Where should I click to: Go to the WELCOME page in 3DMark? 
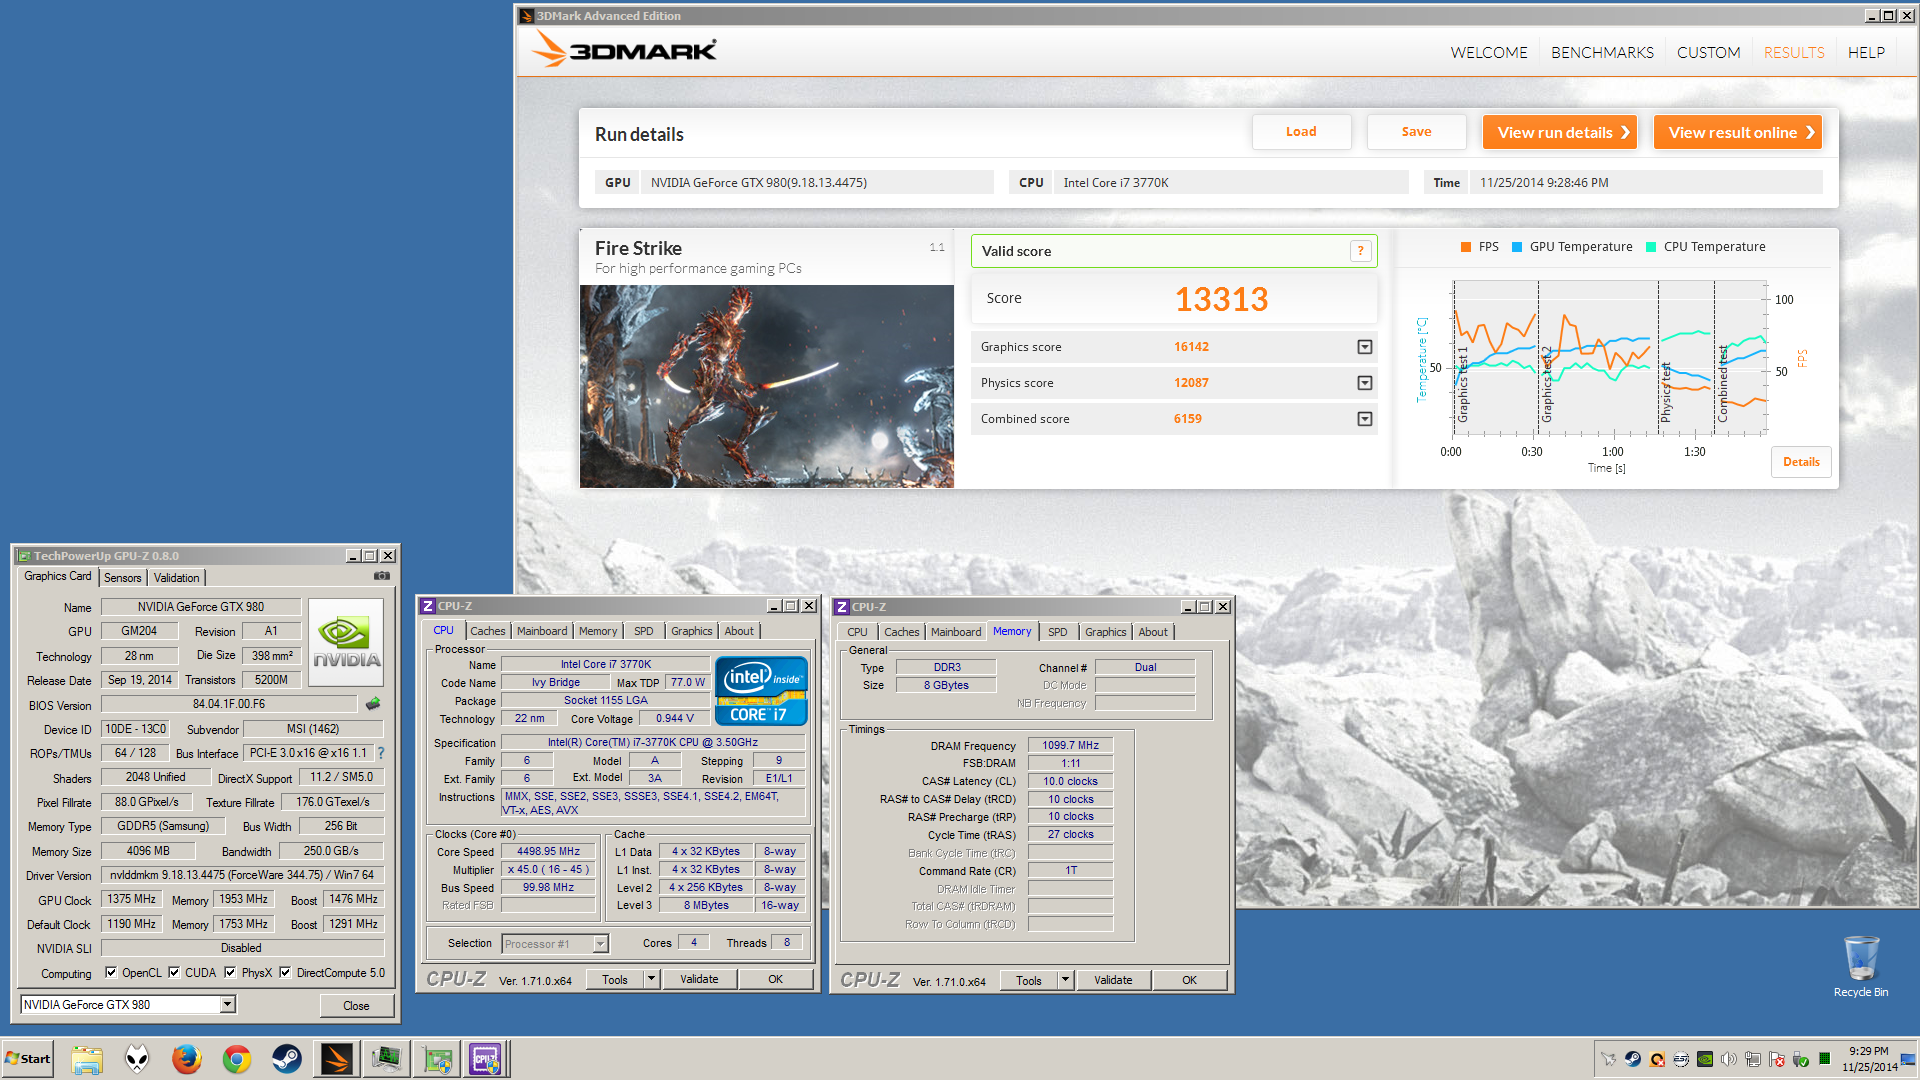coord(1489,52)
